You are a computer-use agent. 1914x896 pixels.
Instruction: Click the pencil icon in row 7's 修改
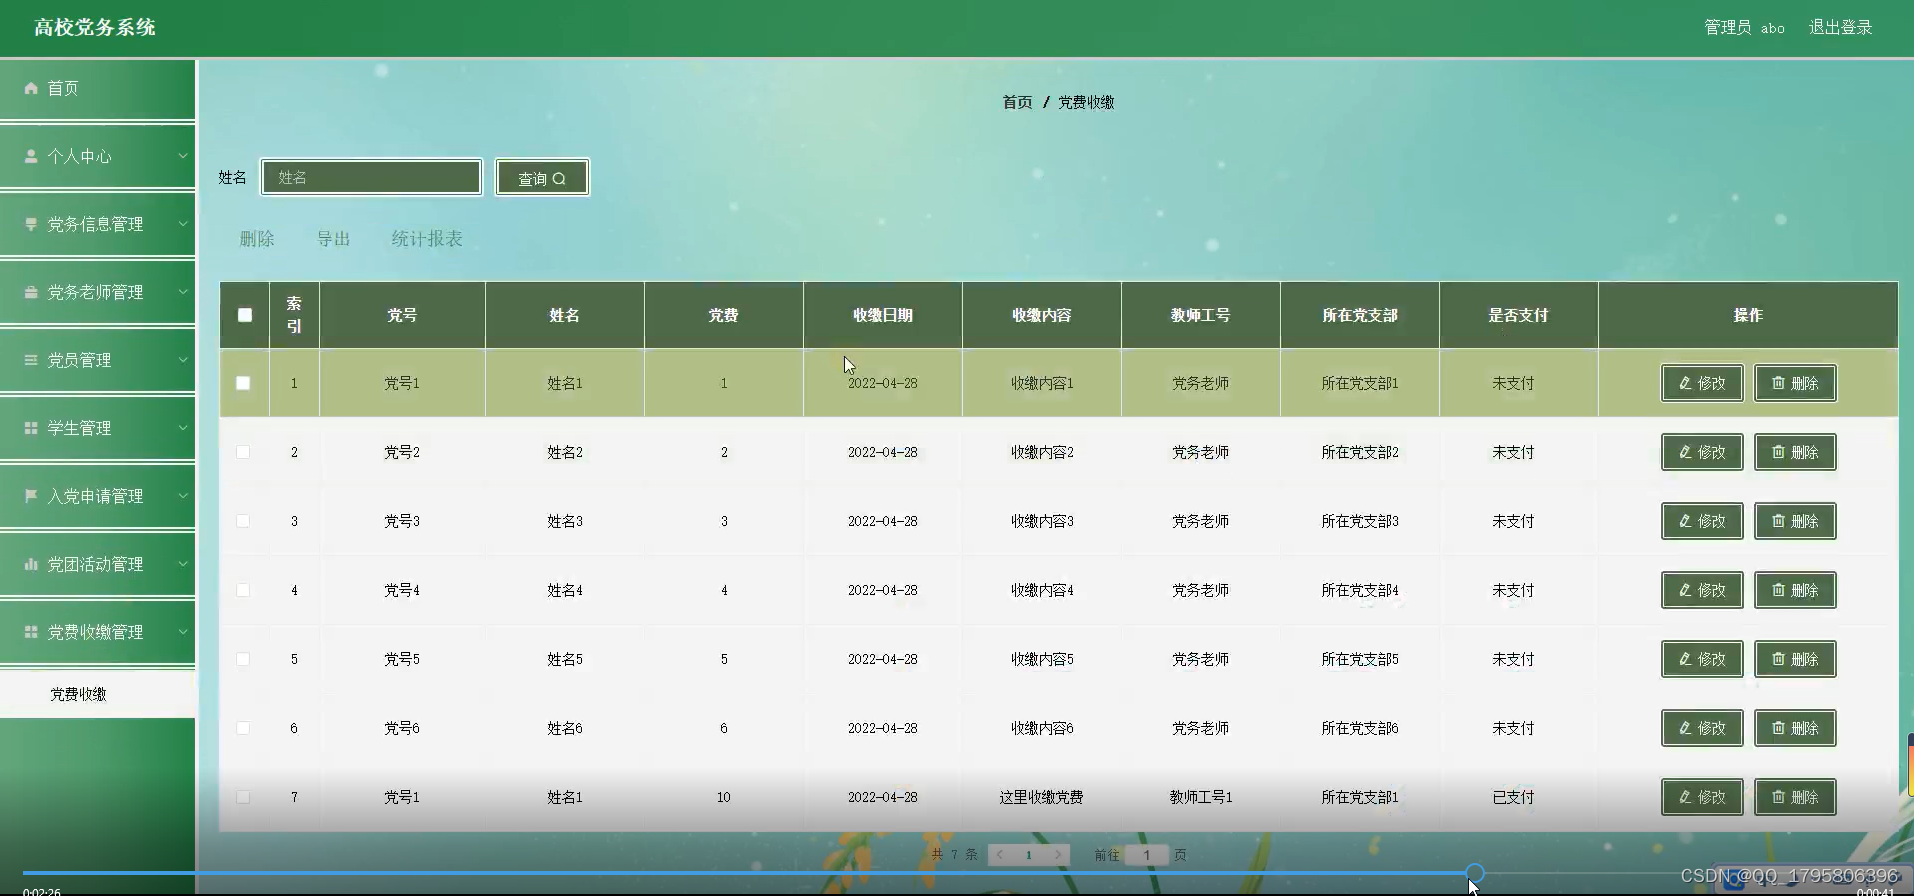tap(1685, 797)
